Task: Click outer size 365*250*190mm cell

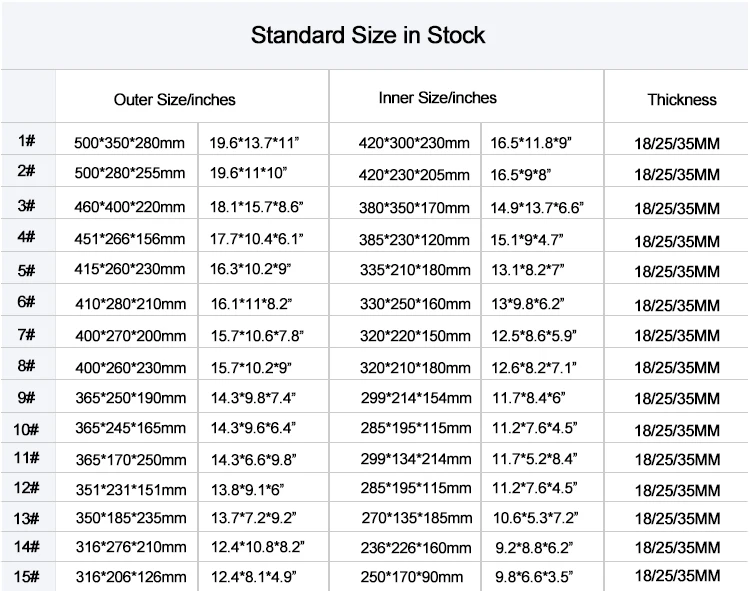Action: (129, 399)
